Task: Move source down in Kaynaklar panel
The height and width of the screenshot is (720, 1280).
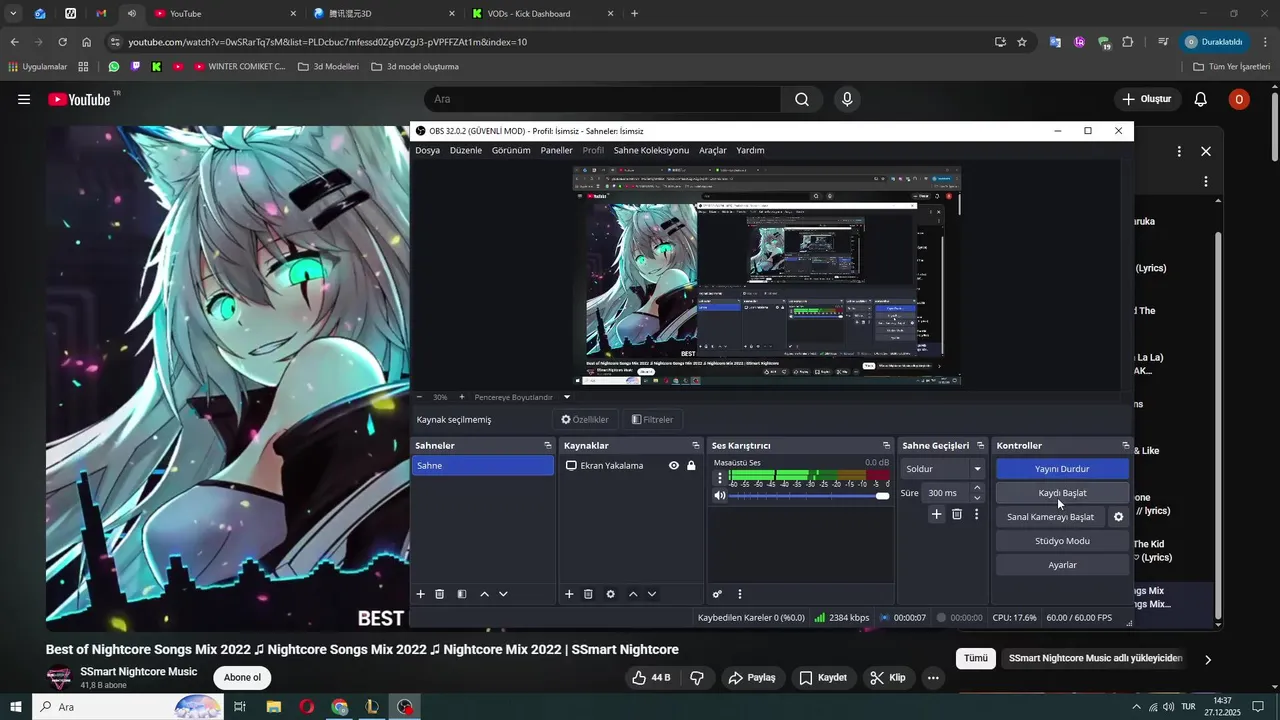Action: point(652,594)
